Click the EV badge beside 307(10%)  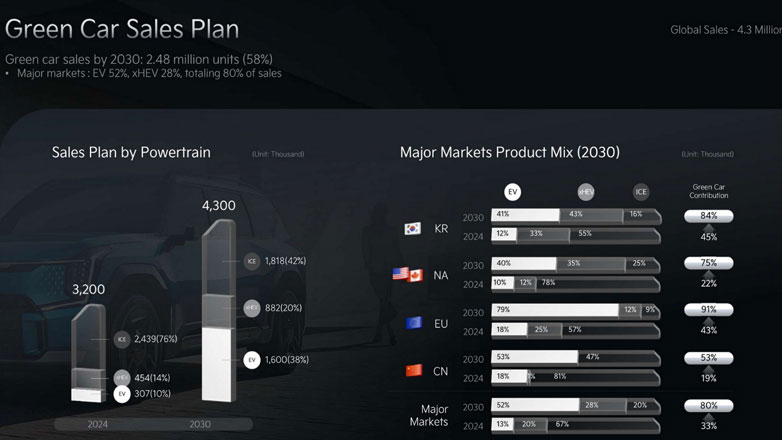click(121, 395)
